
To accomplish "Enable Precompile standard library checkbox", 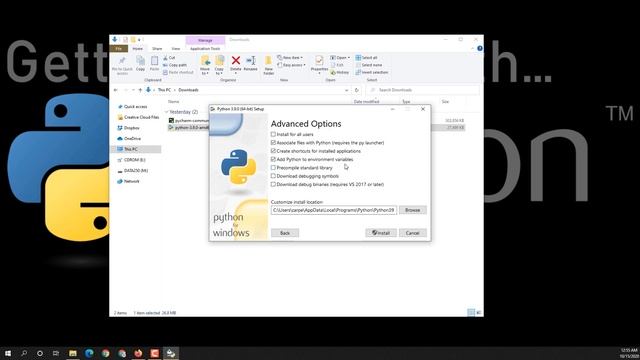I will click(x=273, y=168).
